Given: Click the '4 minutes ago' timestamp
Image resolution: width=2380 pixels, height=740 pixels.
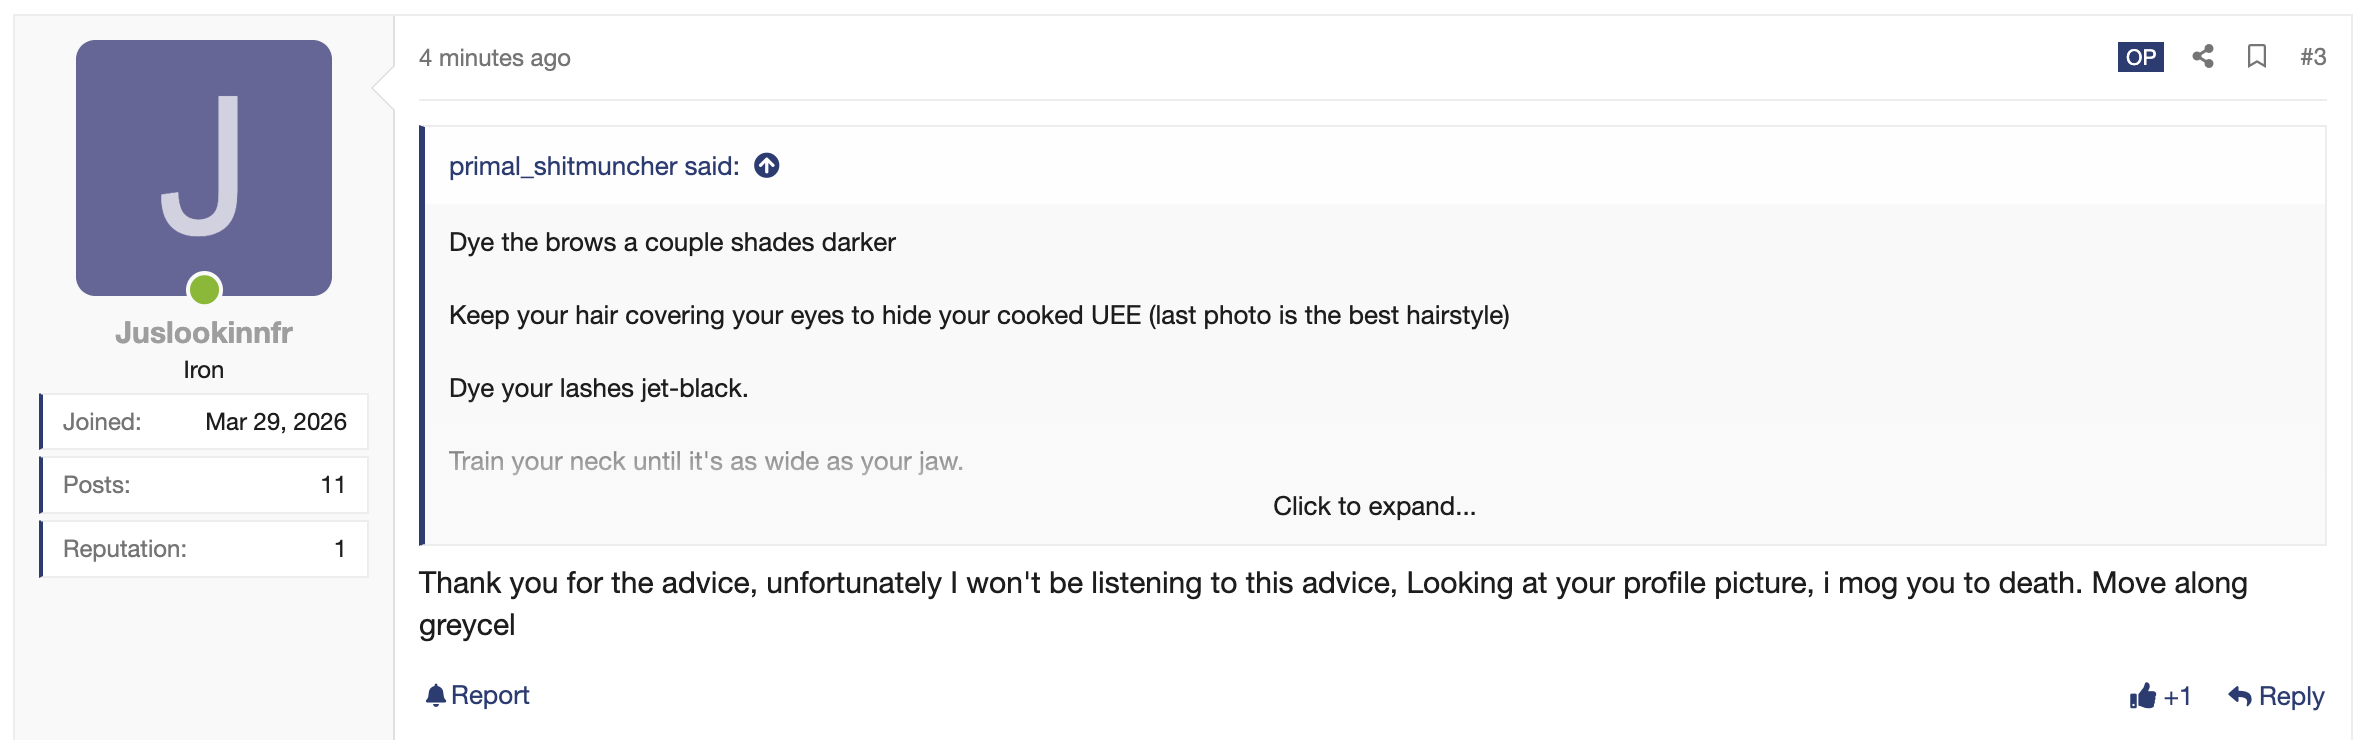Looking at the screenshot, I should 494,58.
